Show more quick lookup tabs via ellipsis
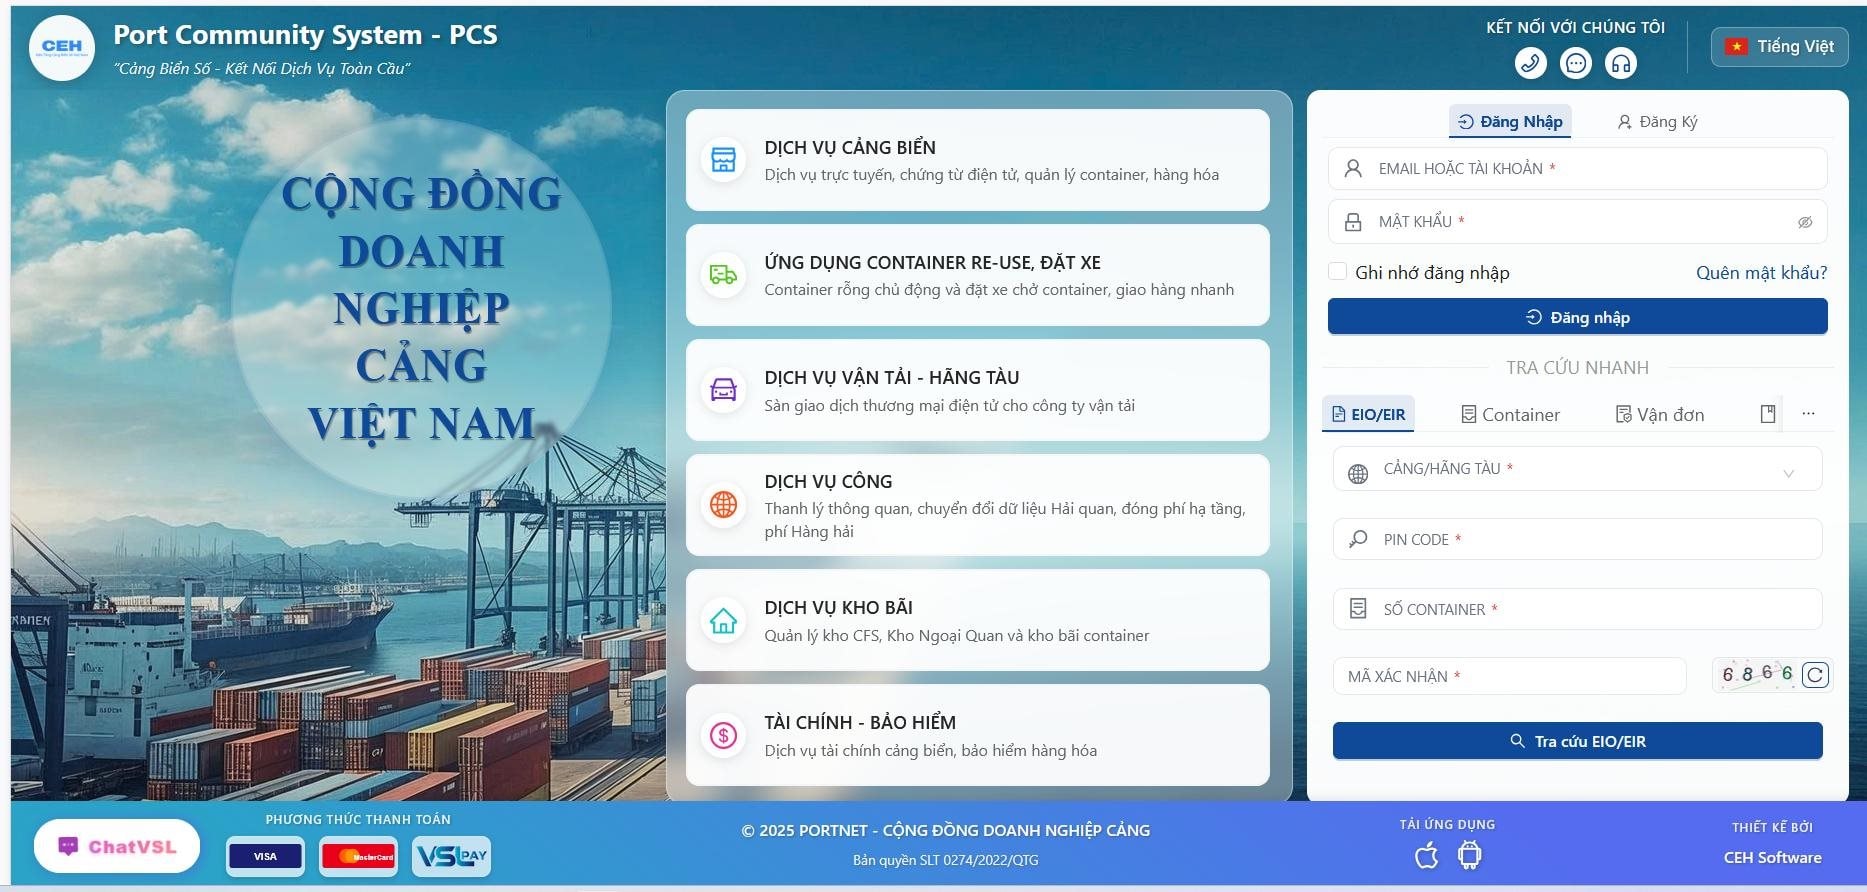Screen dimensions: 1867x892 1808,413
